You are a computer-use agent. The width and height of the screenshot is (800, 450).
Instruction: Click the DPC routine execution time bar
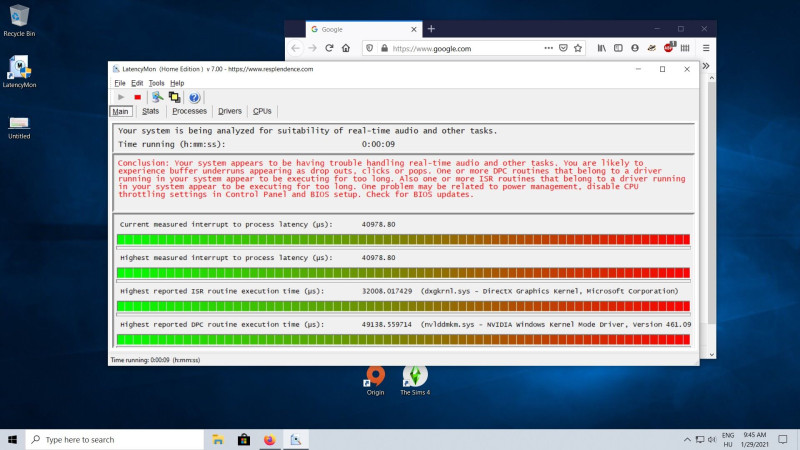click(x=403, y=339)
